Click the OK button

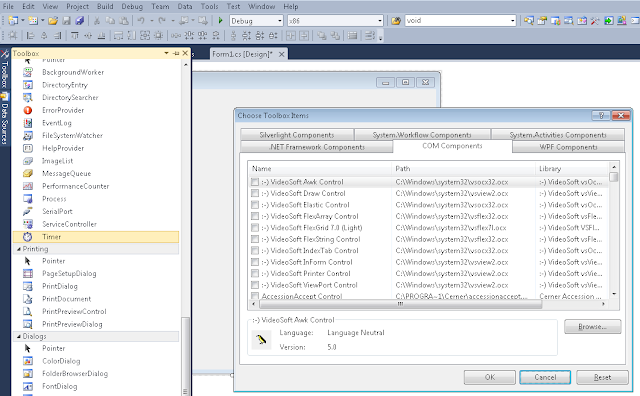490,377
